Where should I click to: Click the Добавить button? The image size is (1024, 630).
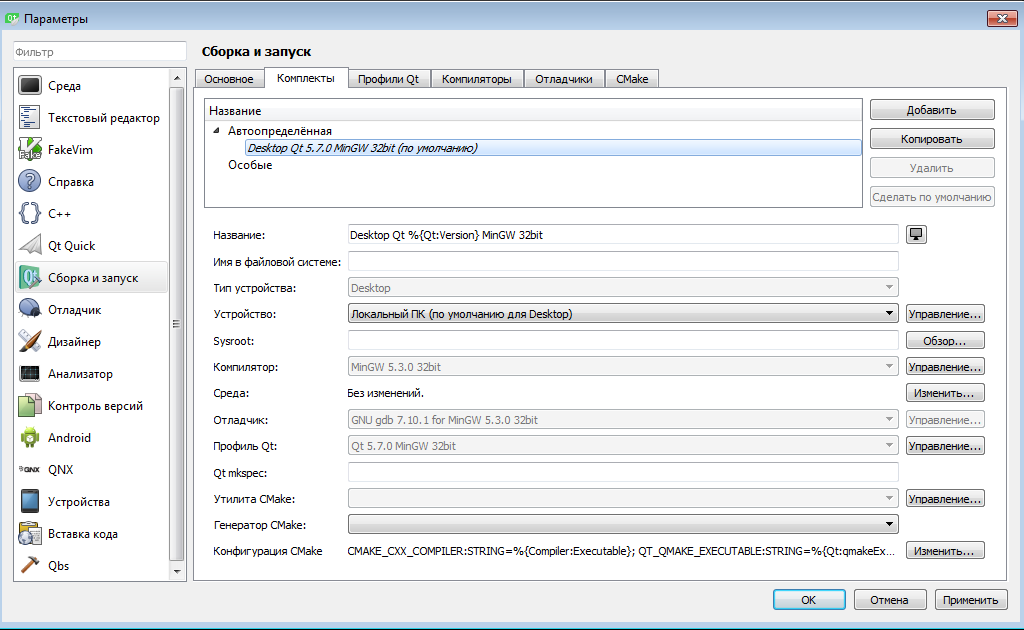click(931, 110)
